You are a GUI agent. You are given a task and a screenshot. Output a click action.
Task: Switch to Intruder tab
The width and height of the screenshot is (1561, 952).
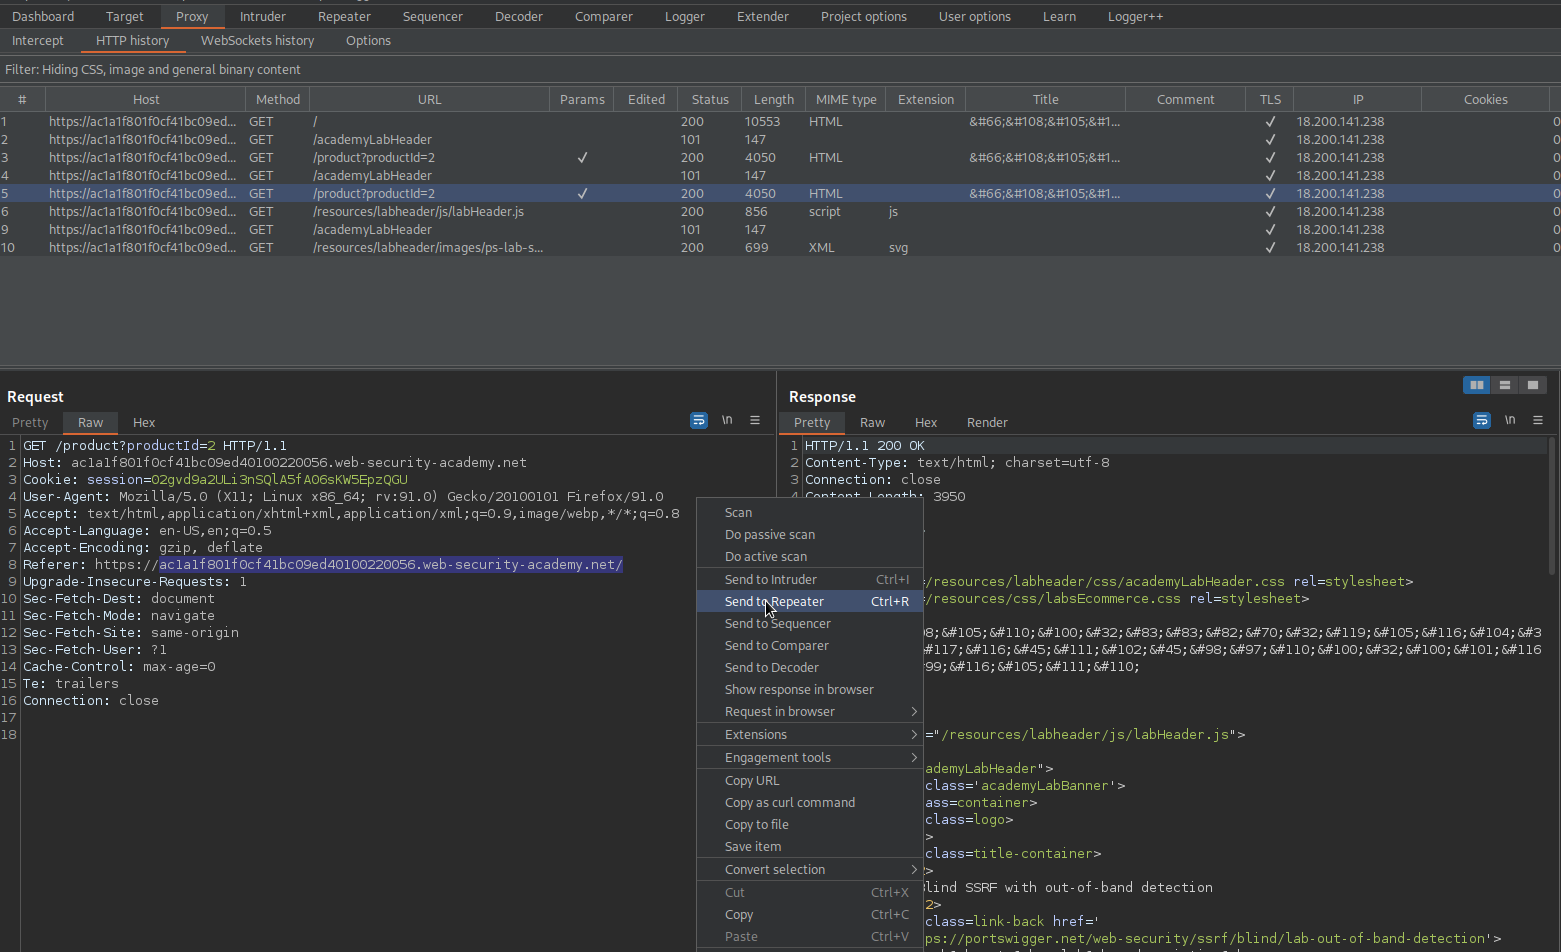pos(263,17)
